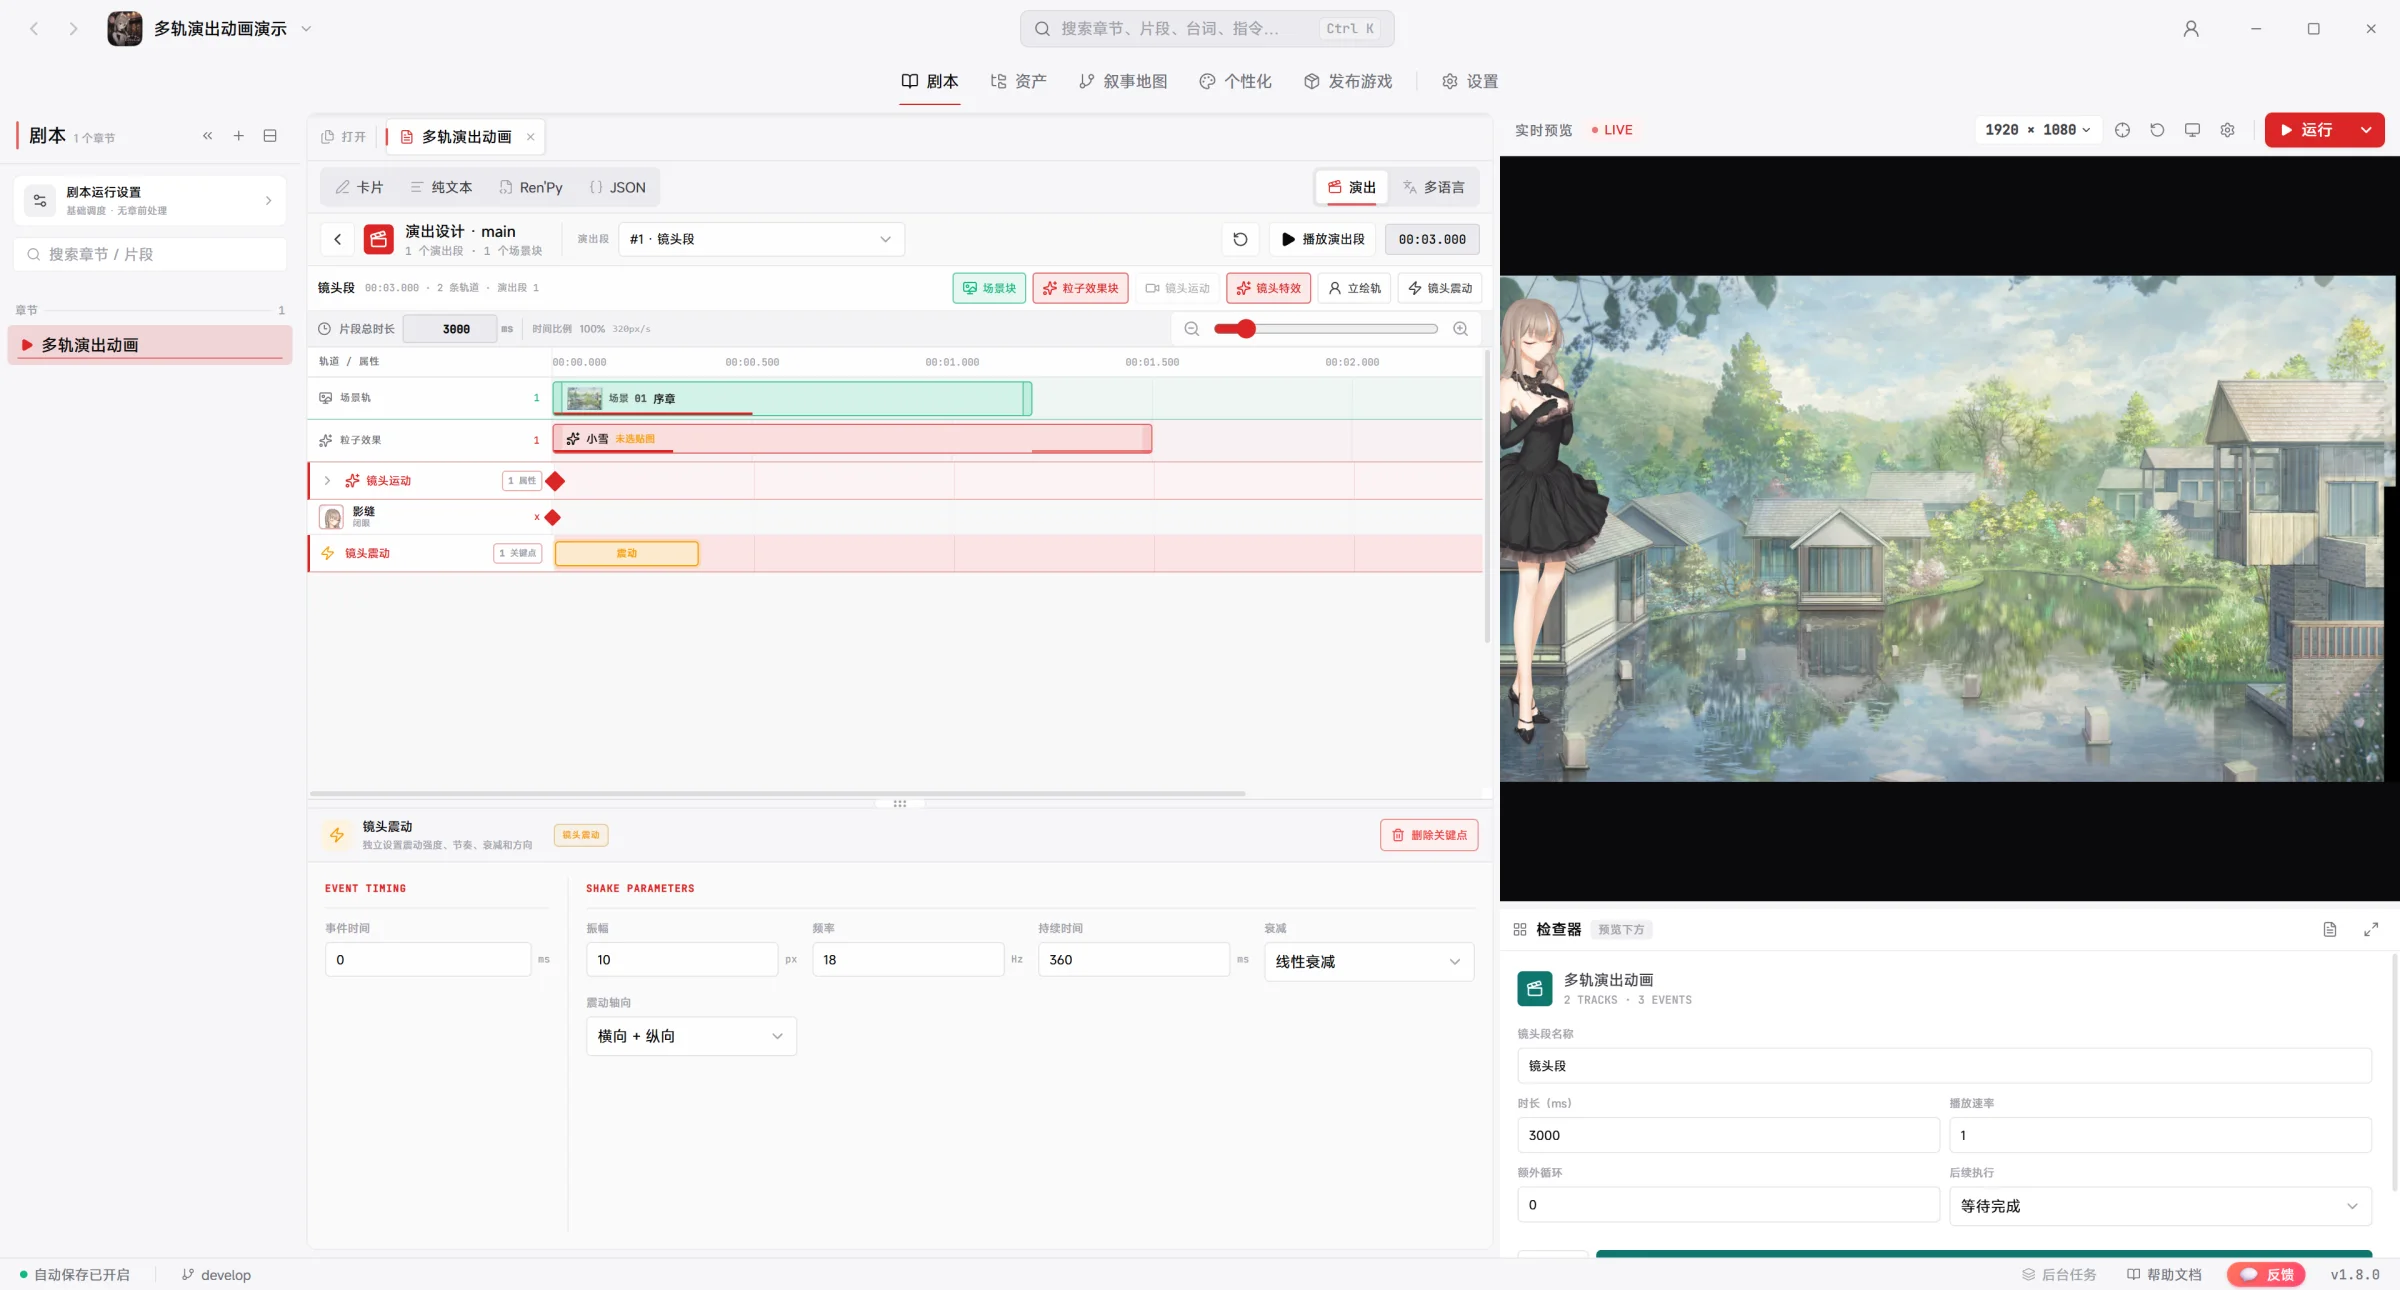
Task: Switch to 多语言 mode
Action: point(1433,187)
